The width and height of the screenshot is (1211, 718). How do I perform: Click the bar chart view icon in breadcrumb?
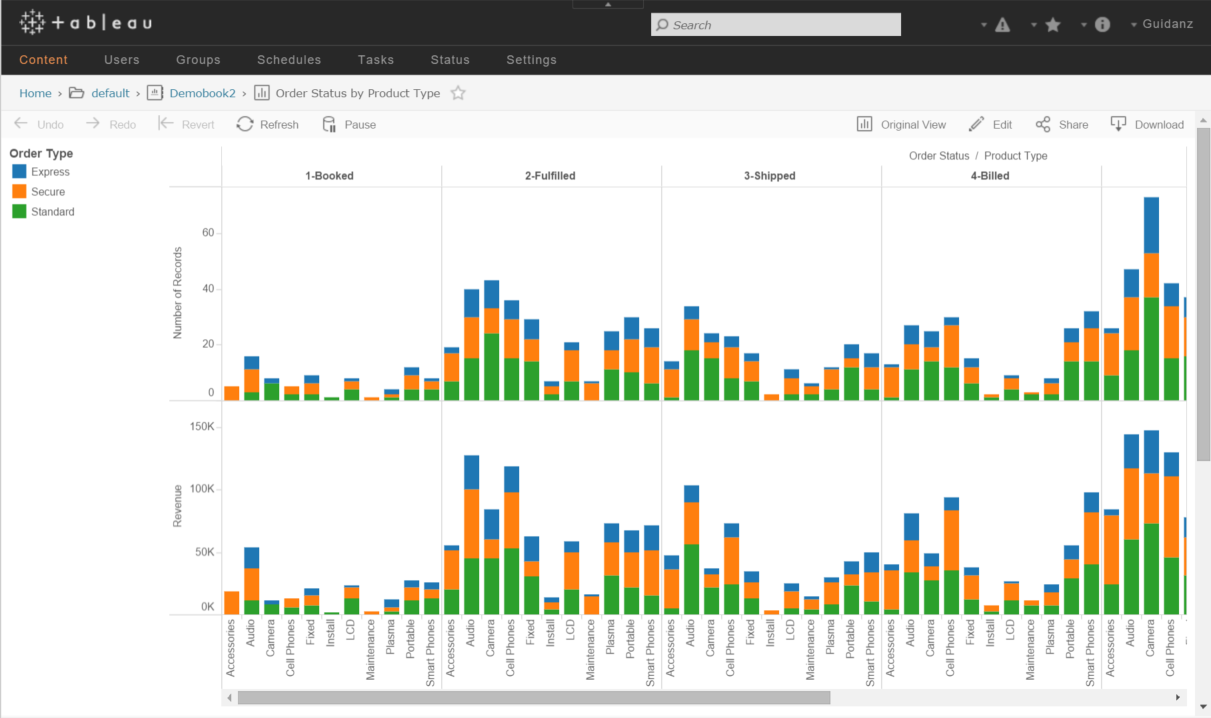pos(262,93)
